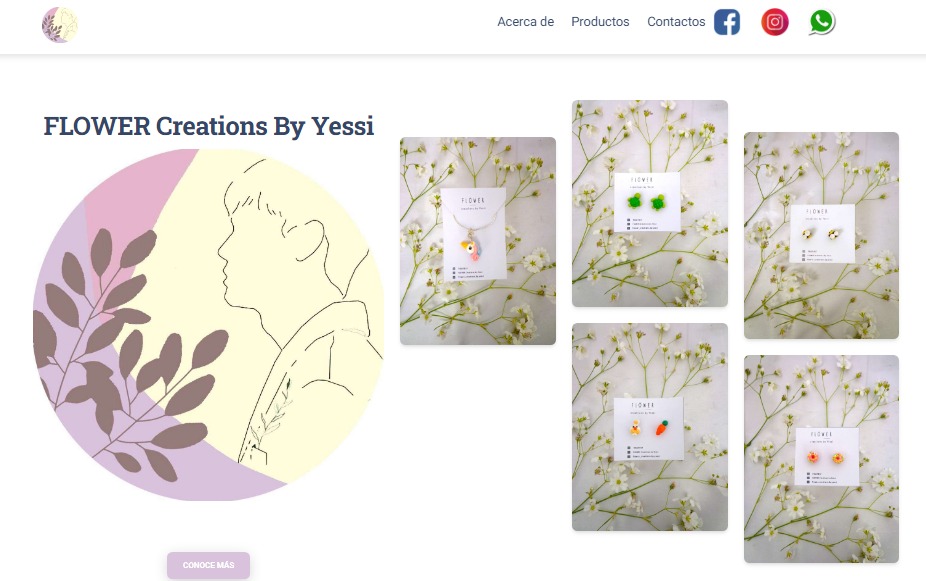The image size is (926, 581).
Task: Click the large circular profile illustration
Action: tap(208, 325)
